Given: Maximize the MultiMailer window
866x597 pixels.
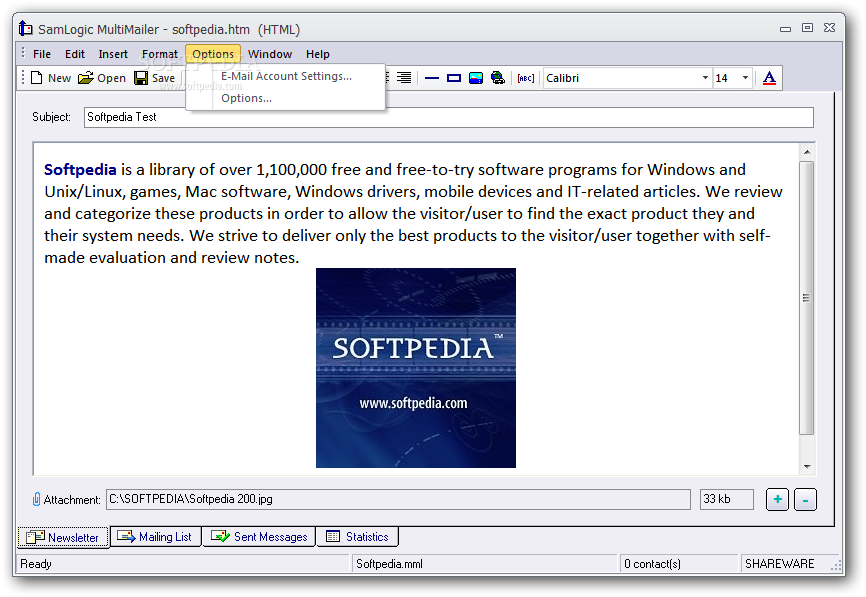Looking at the screenshot, I should pyautogui.click(x=807, y=28).
